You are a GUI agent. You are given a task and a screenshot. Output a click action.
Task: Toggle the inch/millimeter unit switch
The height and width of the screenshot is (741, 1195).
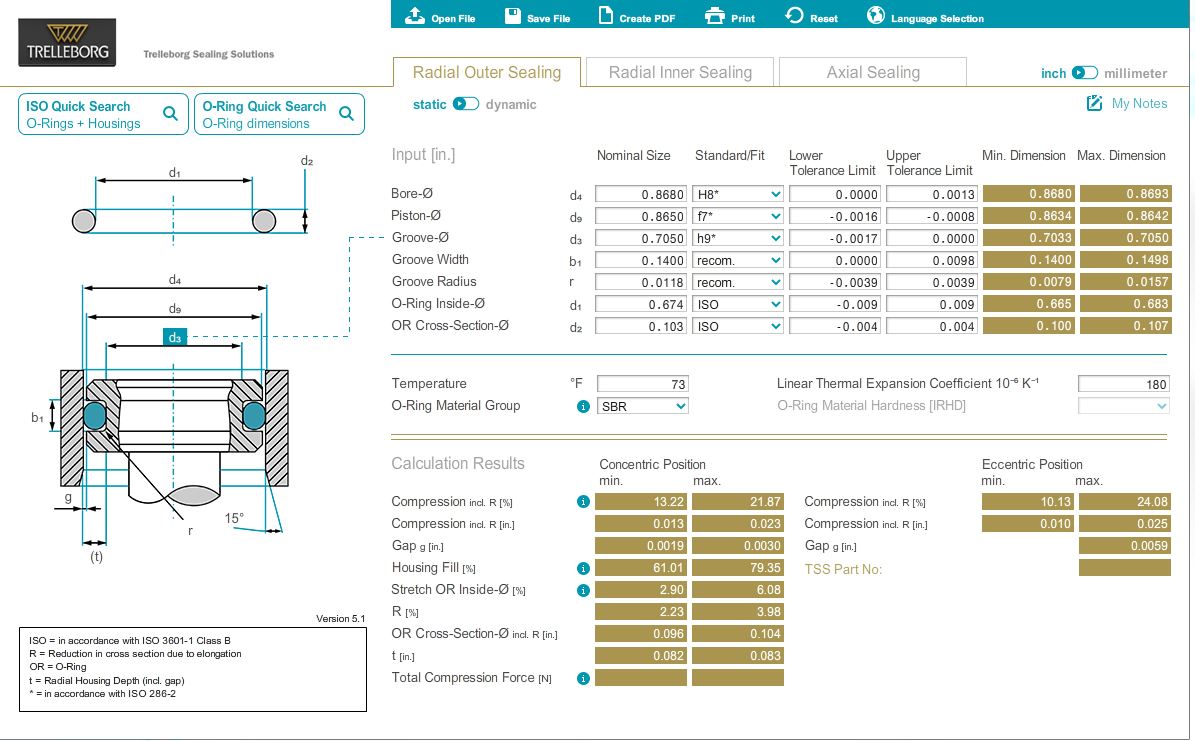pos(1084,72)
